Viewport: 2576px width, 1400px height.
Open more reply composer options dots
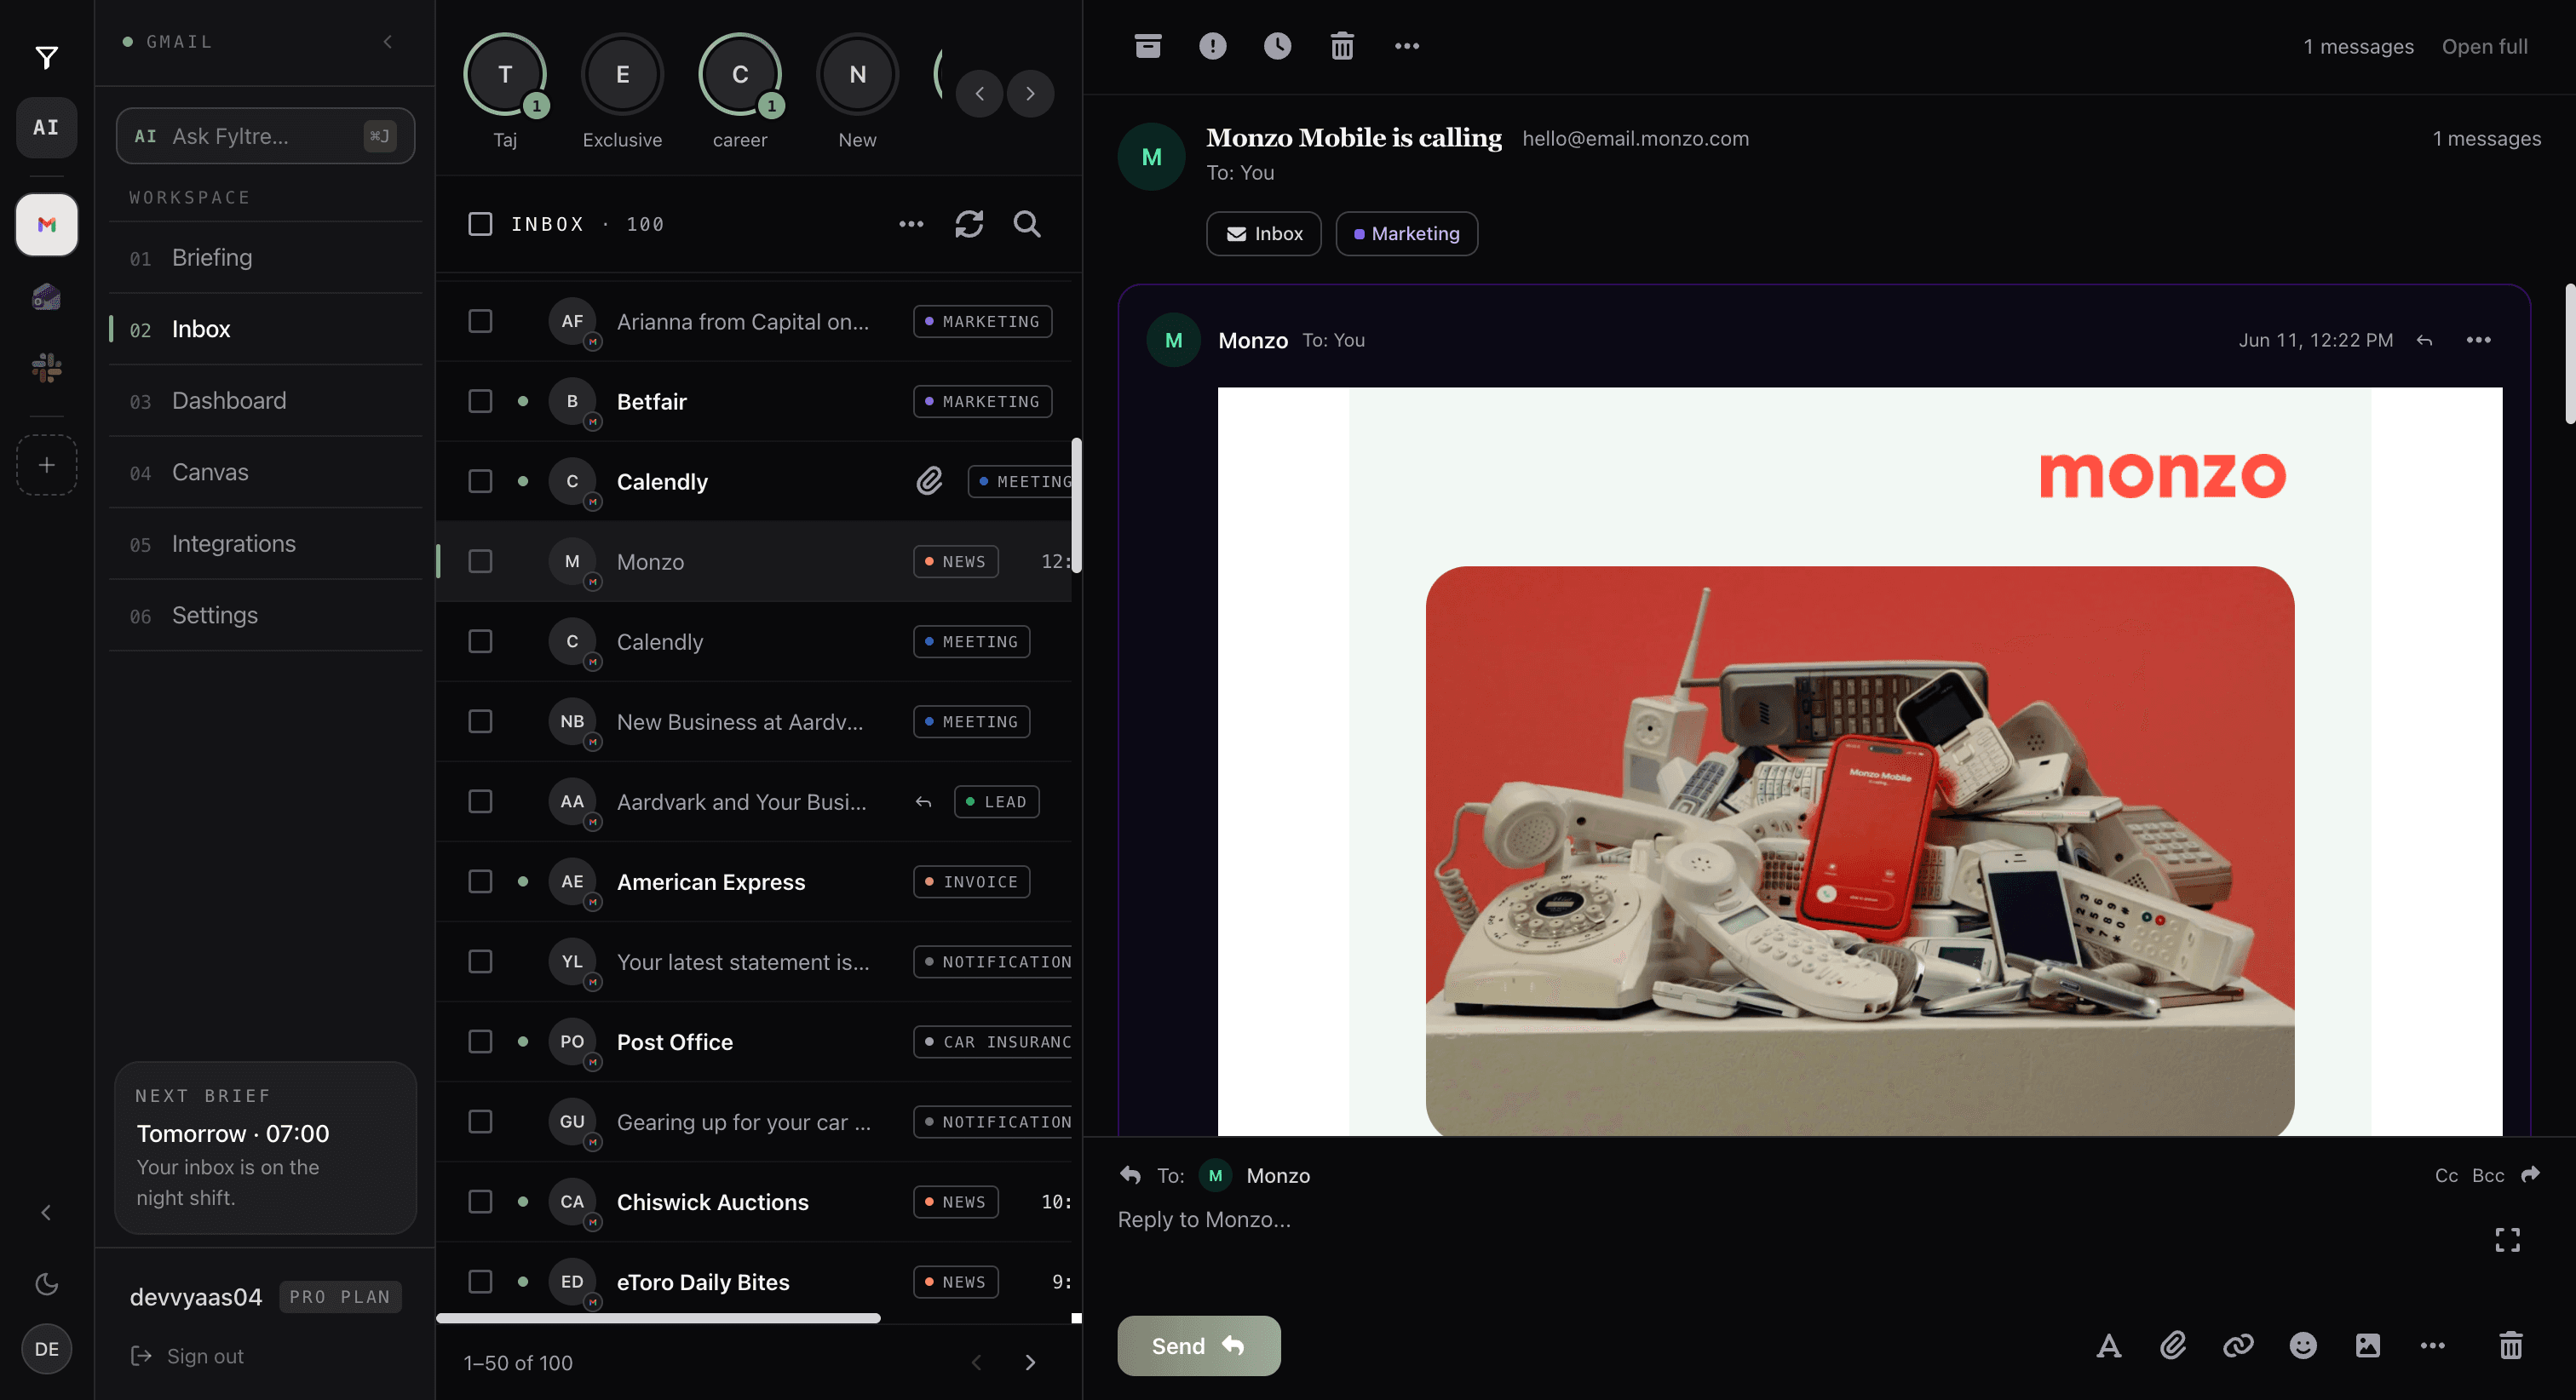point(2433,1346)
